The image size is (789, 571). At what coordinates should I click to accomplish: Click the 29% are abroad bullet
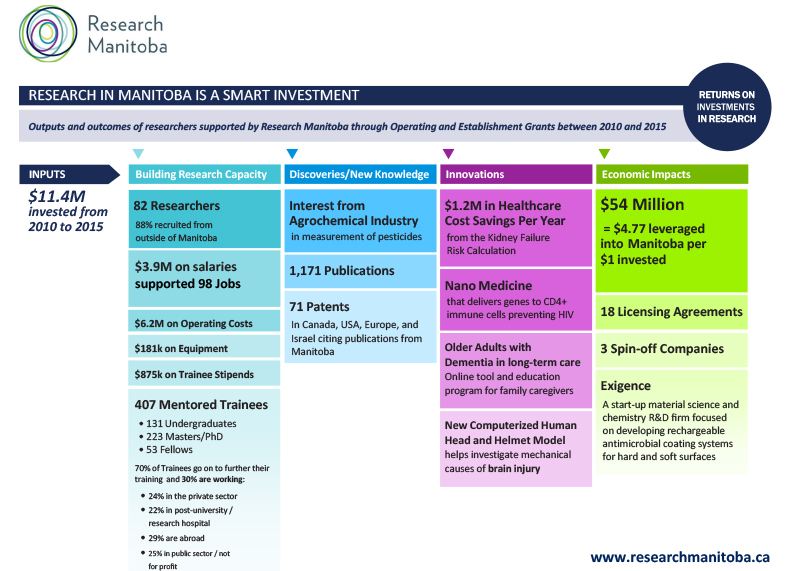click(173, 538)
